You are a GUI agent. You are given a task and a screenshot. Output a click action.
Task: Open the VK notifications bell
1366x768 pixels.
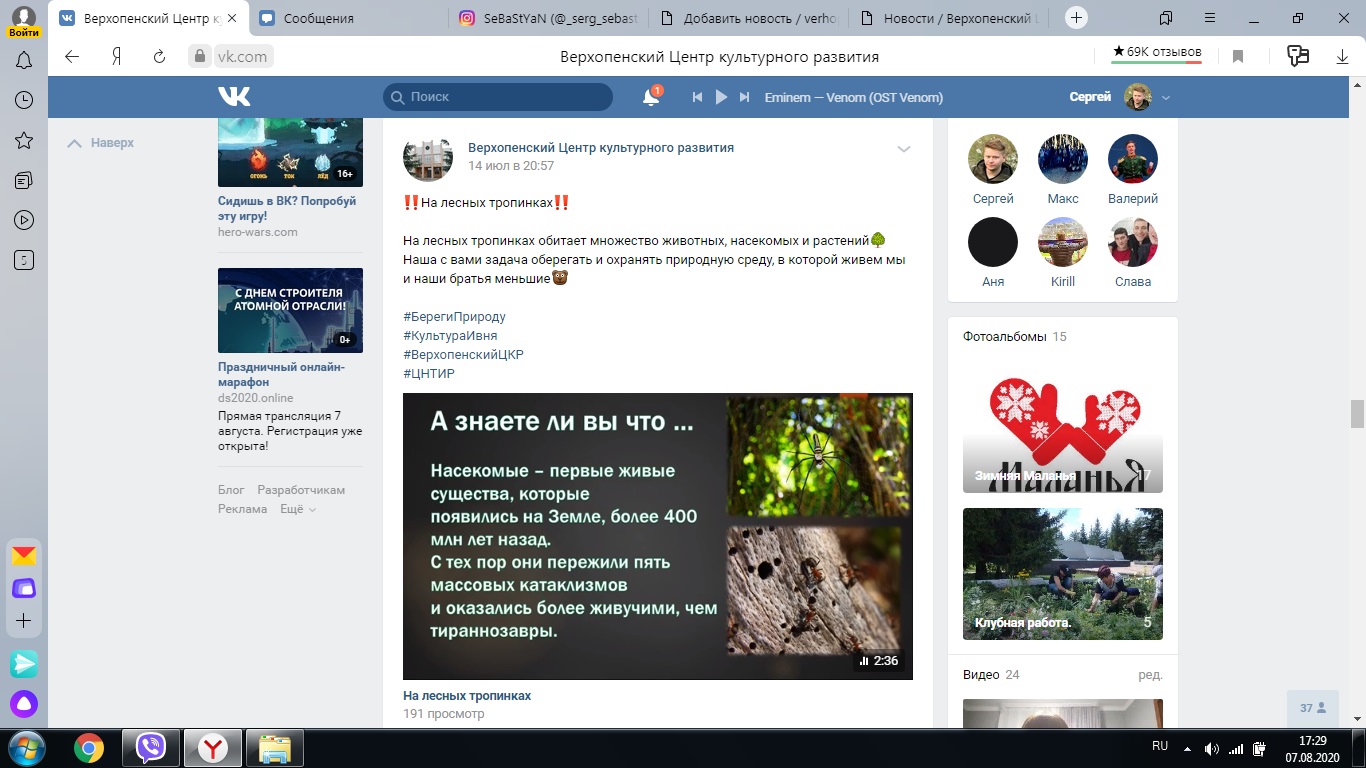651,97
